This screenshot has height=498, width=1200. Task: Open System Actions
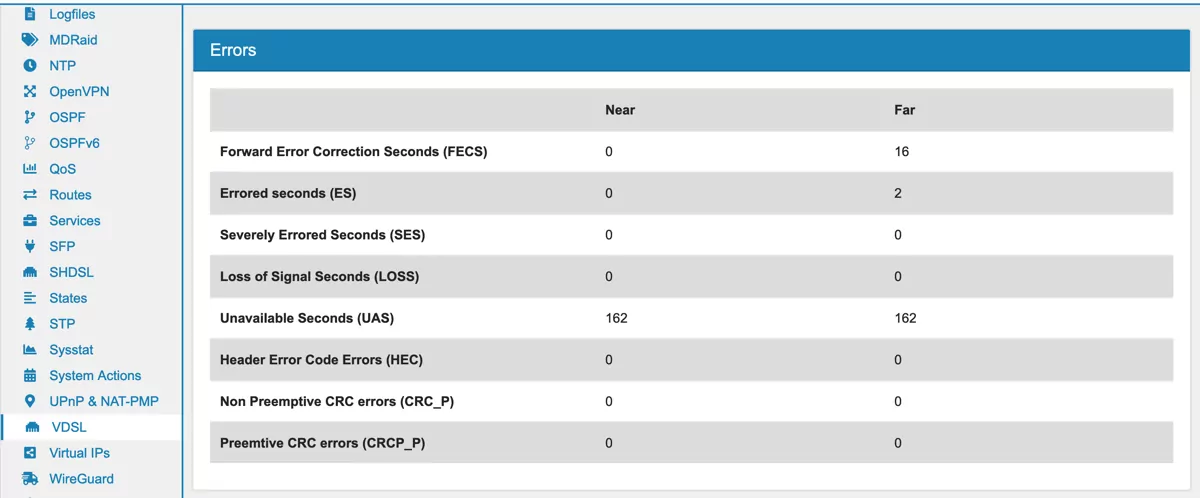coord(95,376)
